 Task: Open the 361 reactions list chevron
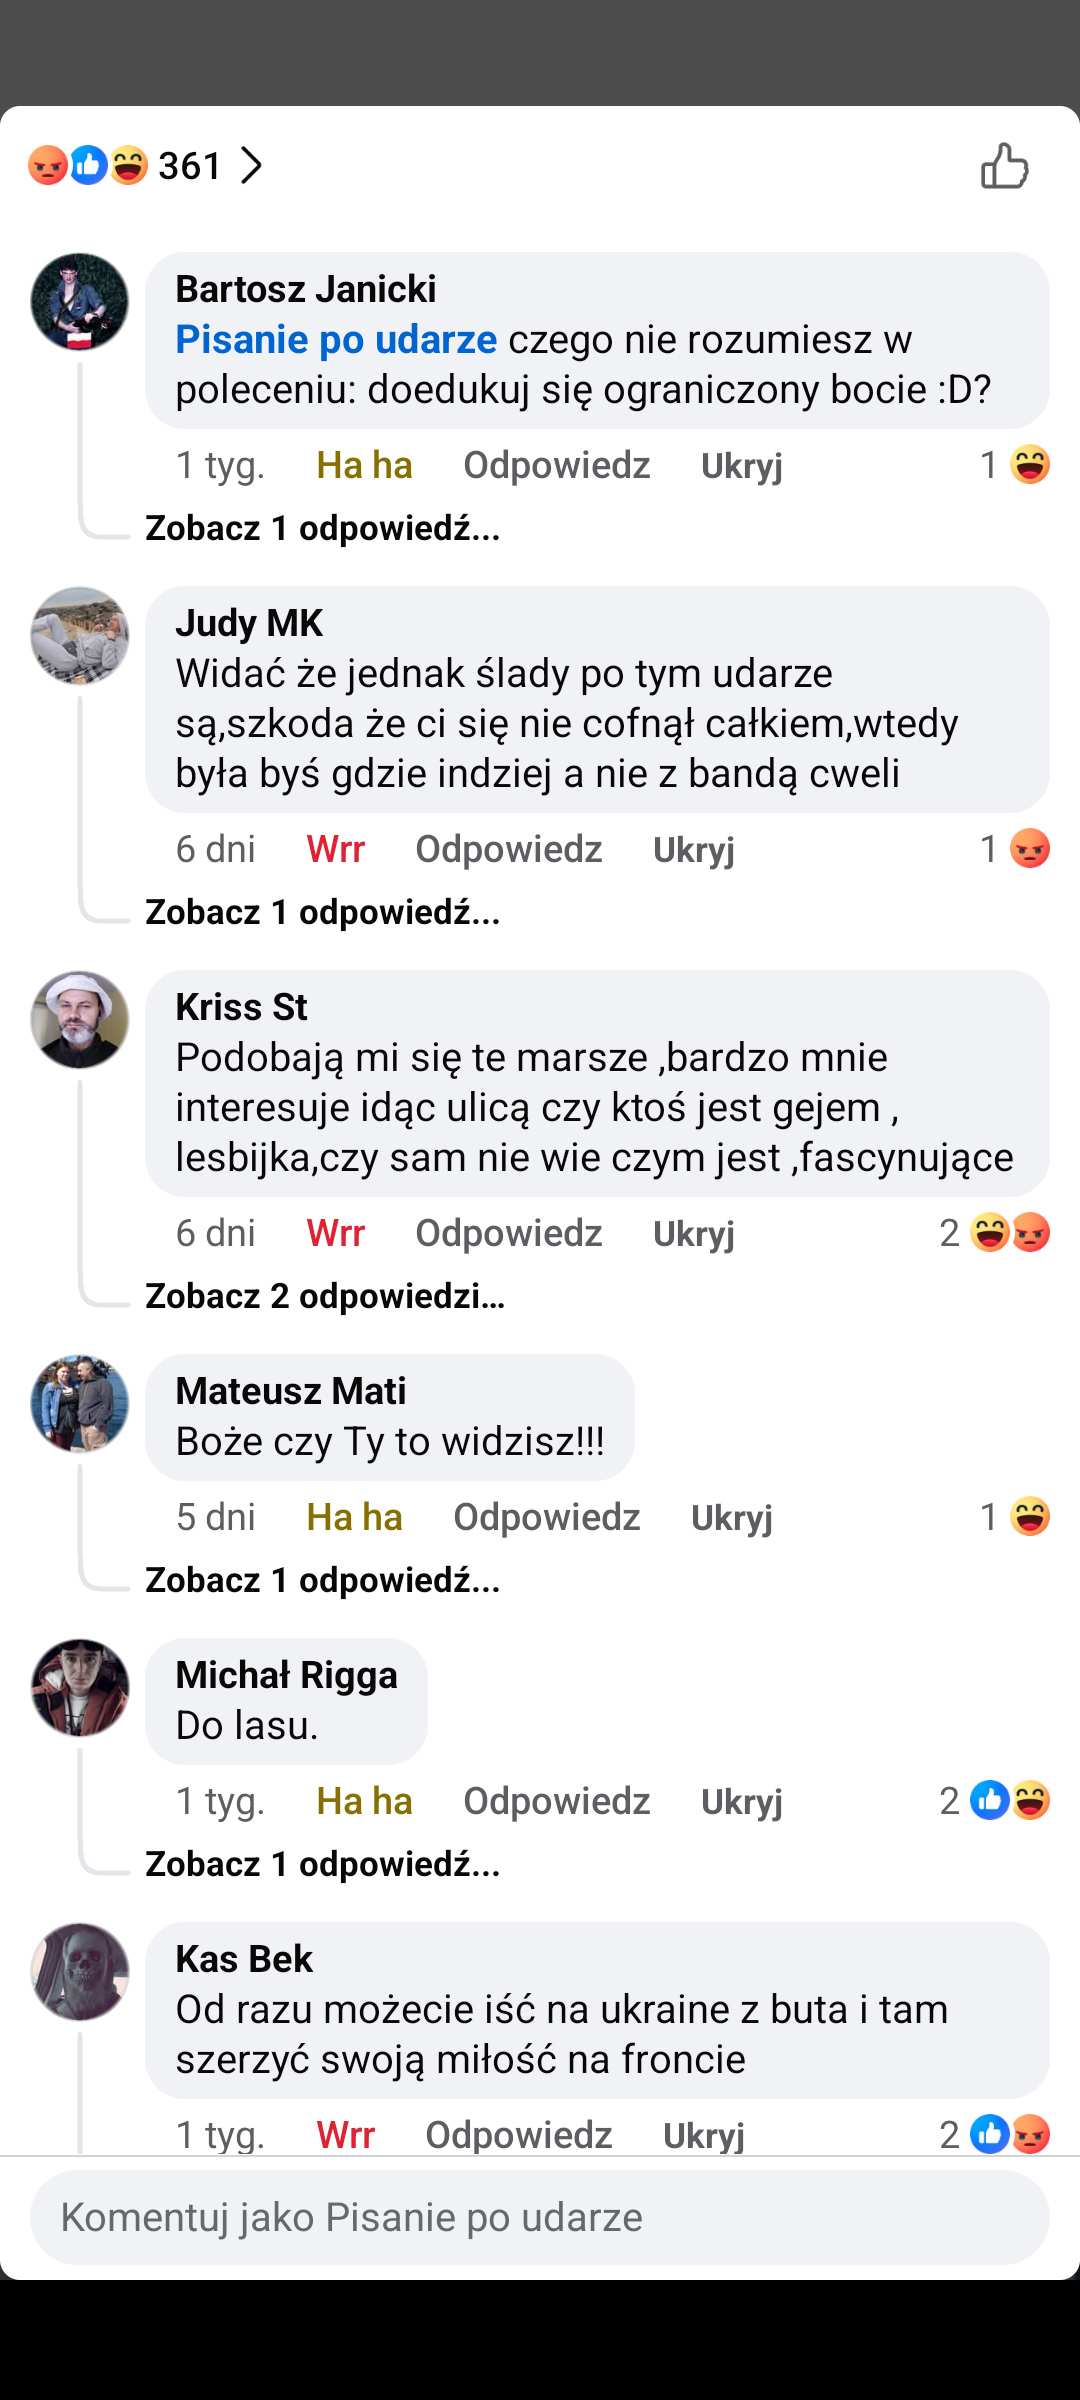click(251, 166)
